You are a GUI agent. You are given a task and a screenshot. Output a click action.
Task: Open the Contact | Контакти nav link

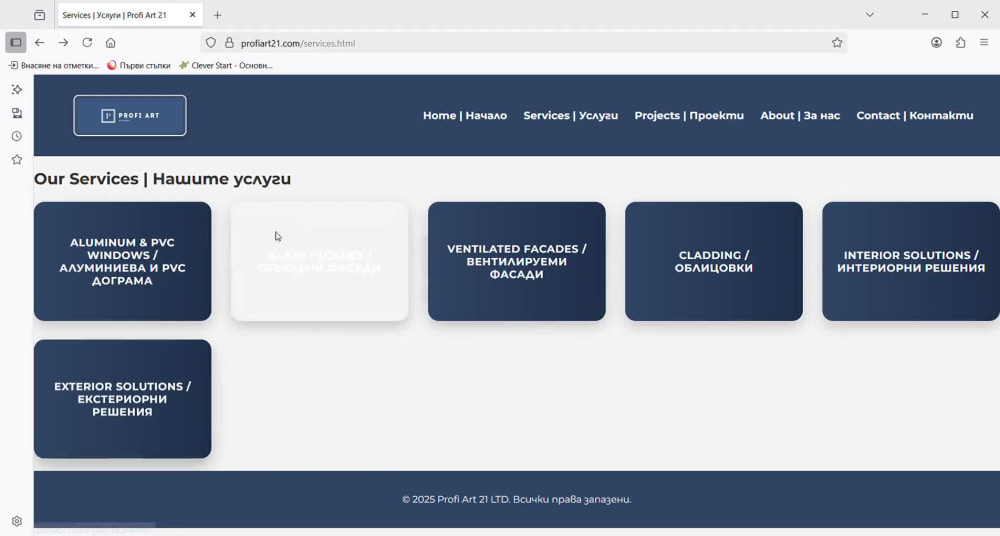915,115
